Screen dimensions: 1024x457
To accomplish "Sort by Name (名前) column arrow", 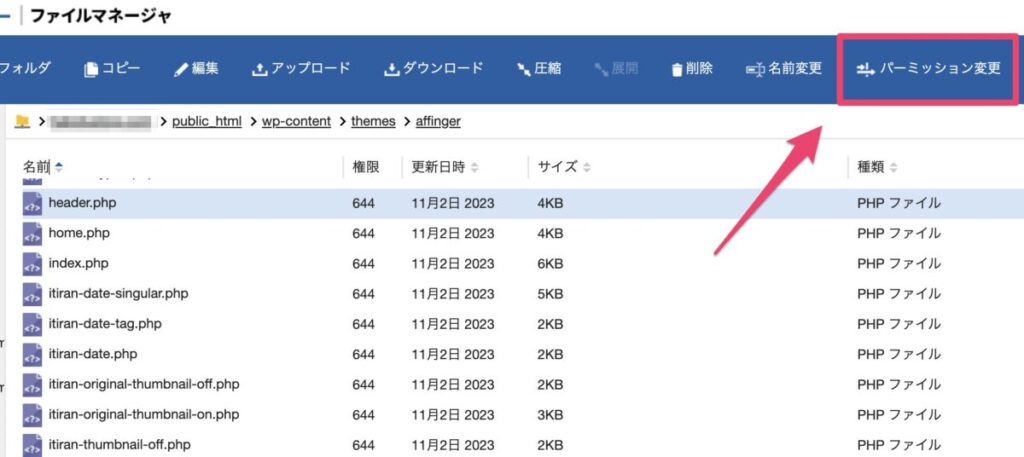I will click(59, 166).
